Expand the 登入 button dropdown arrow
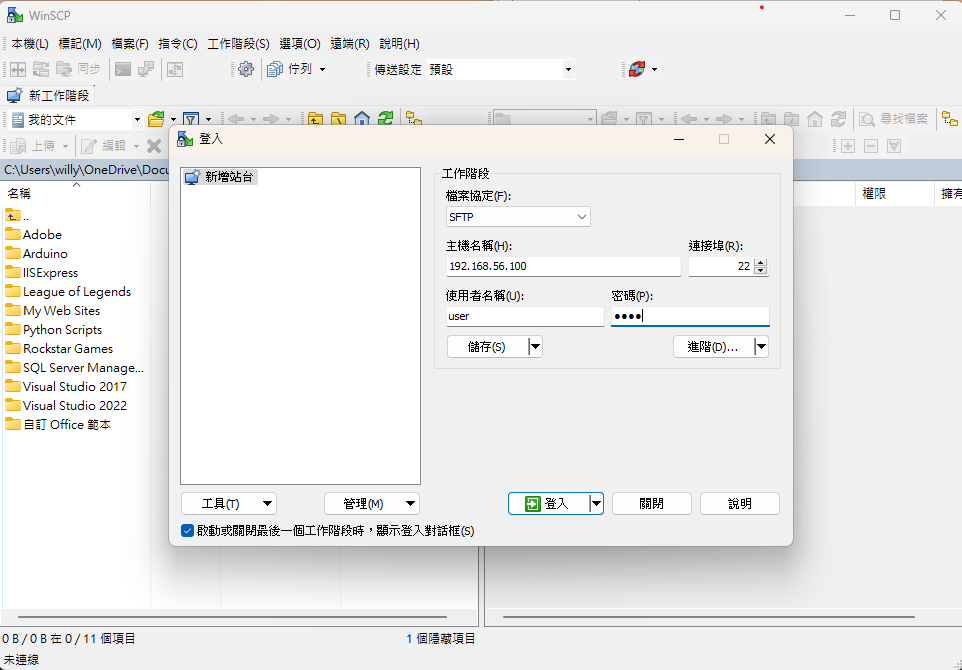This screenshot has width=962, height=670. coord(596,504)
